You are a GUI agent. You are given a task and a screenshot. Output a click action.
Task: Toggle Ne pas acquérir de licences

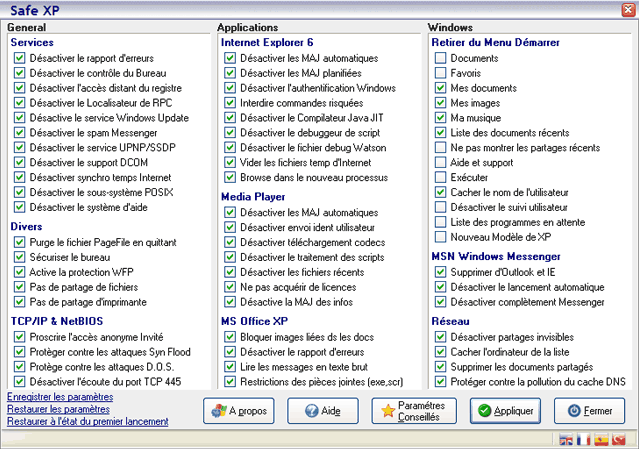tap(230, 287)
